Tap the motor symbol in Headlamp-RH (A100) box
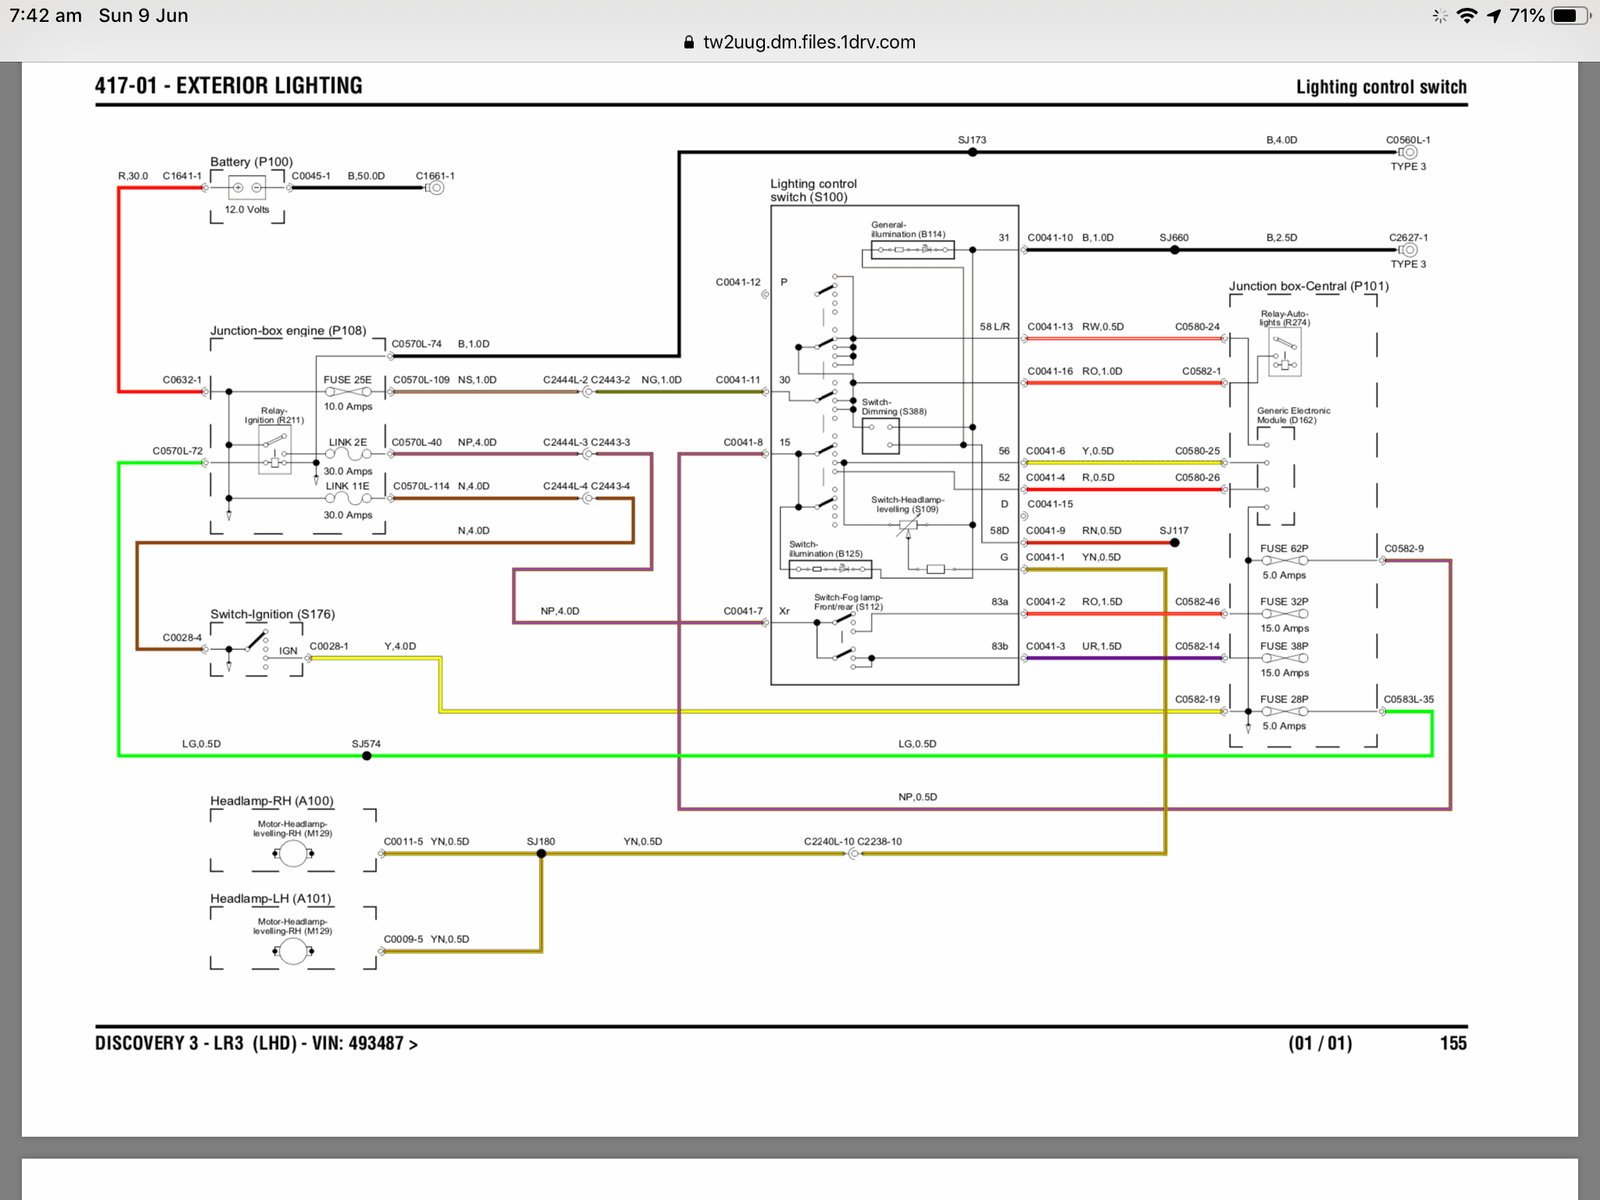Screen dimensions: 1600x1200 click(293, 854)
